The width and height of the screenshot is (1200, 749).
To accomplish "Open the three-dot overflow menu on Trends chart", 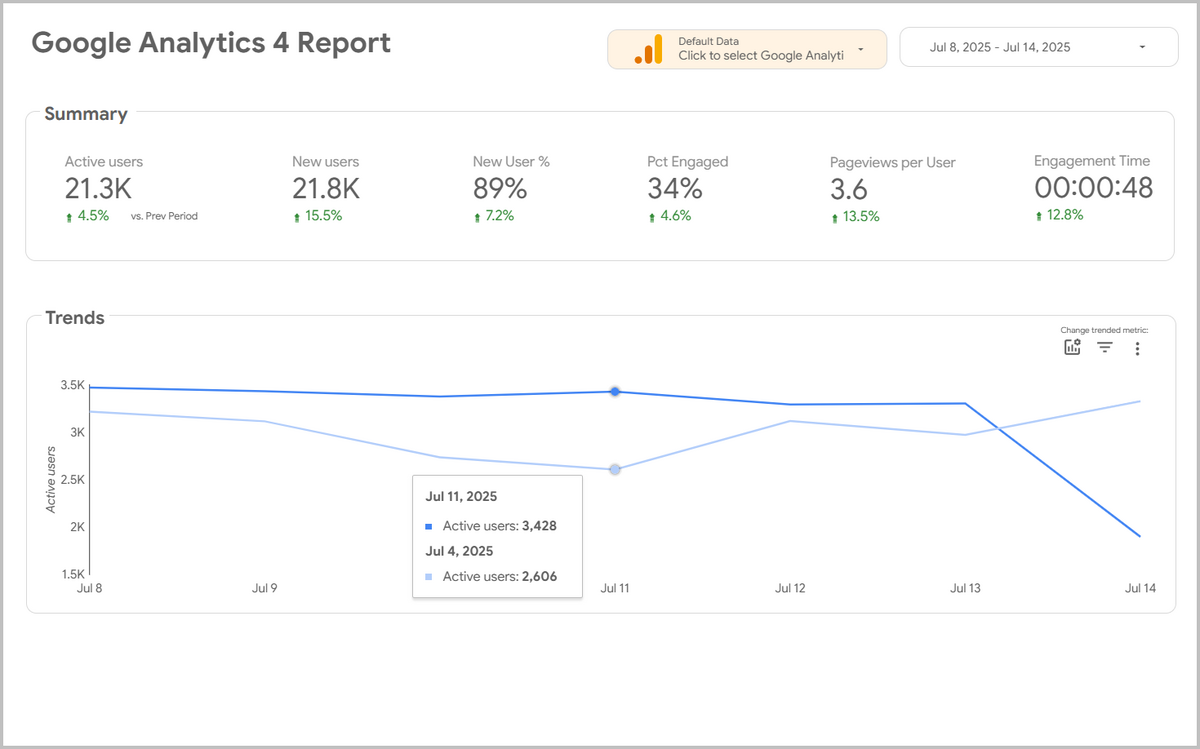I will [1137, 347].
